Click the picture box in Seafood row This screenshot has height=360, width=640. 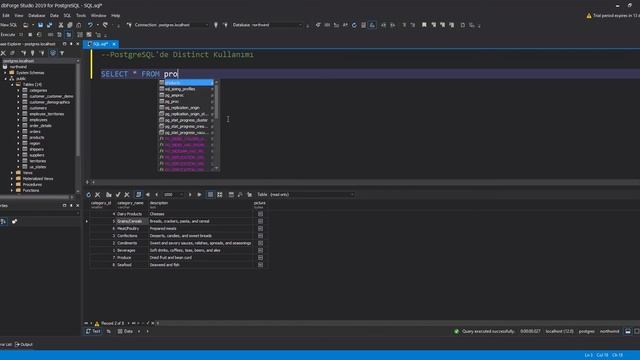click(x=260, y=265)
